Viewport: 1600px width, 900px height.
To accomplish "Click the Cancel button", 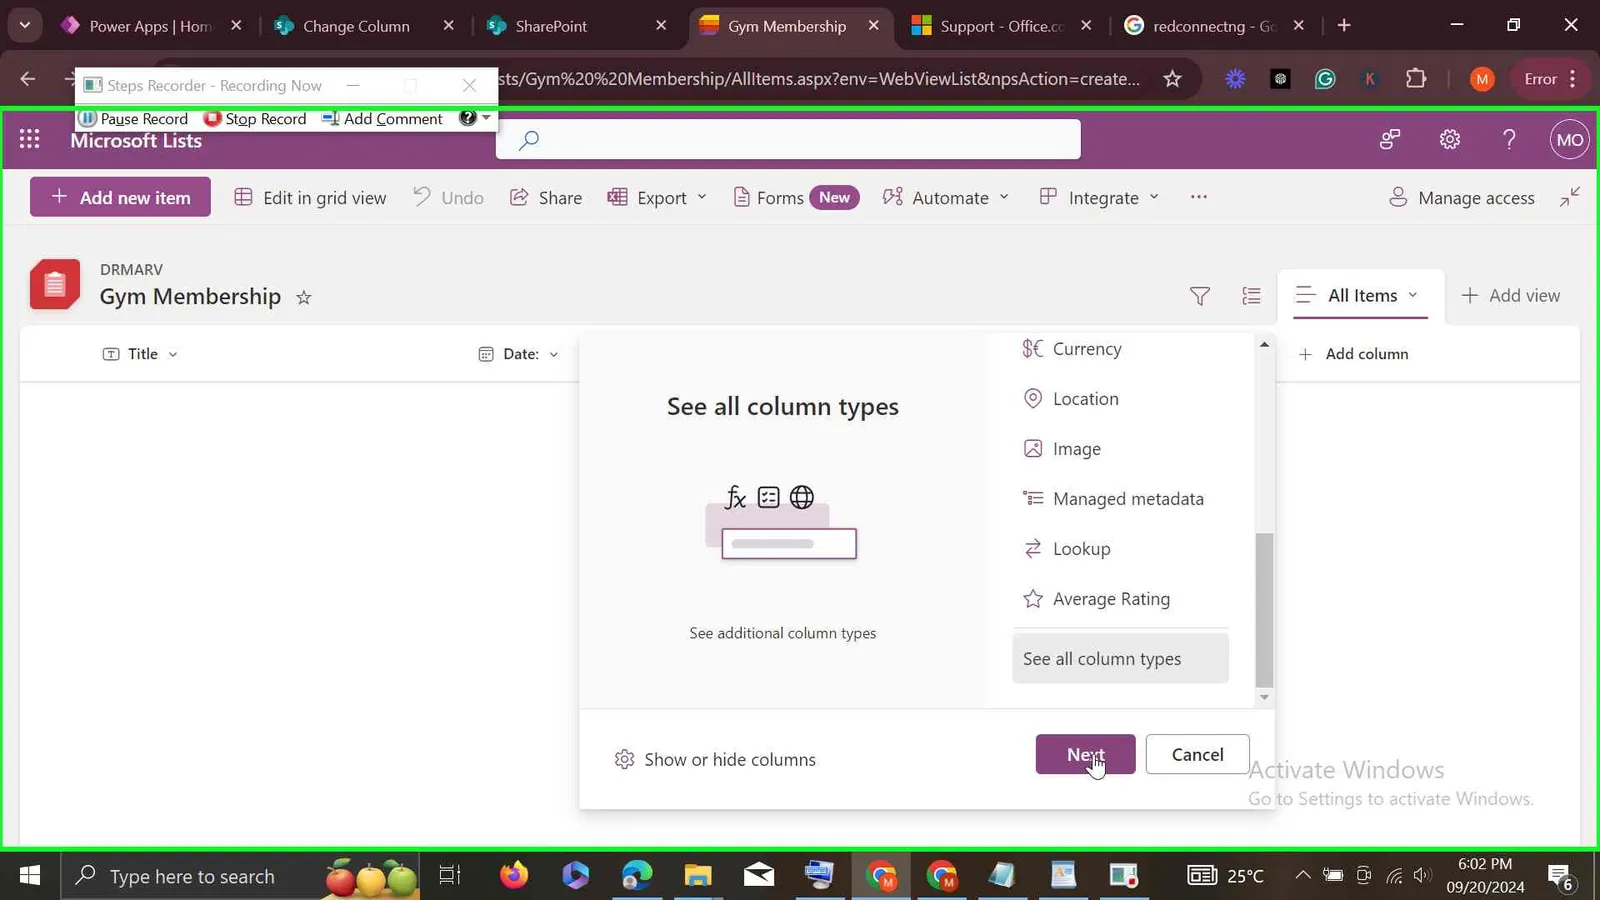I will click(1197, 755).
